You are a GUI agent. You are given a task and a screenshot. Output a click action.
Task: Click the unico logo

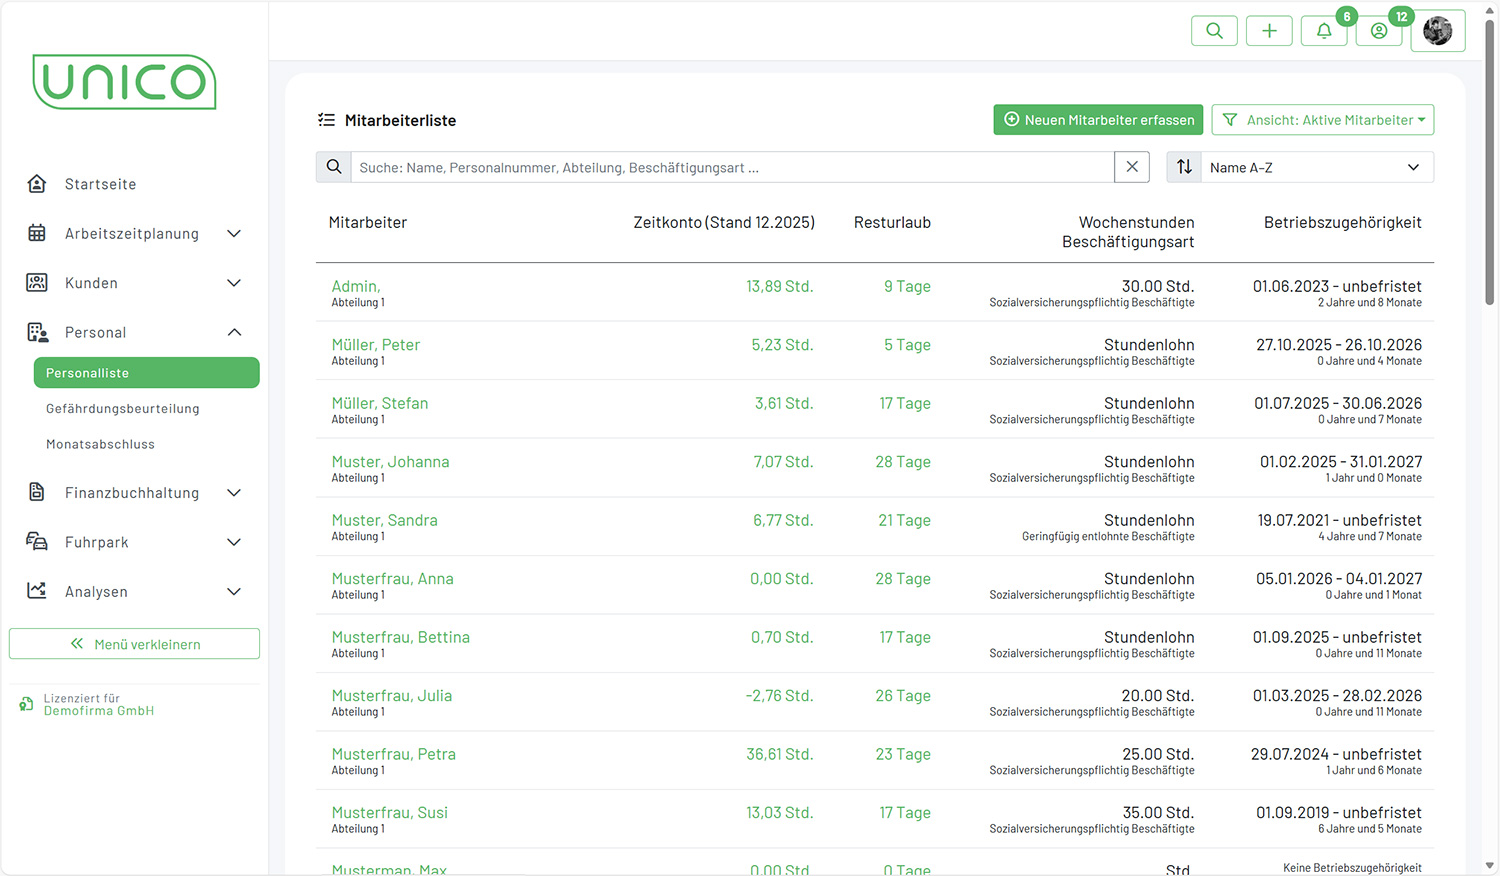click(x=125, y=82)
